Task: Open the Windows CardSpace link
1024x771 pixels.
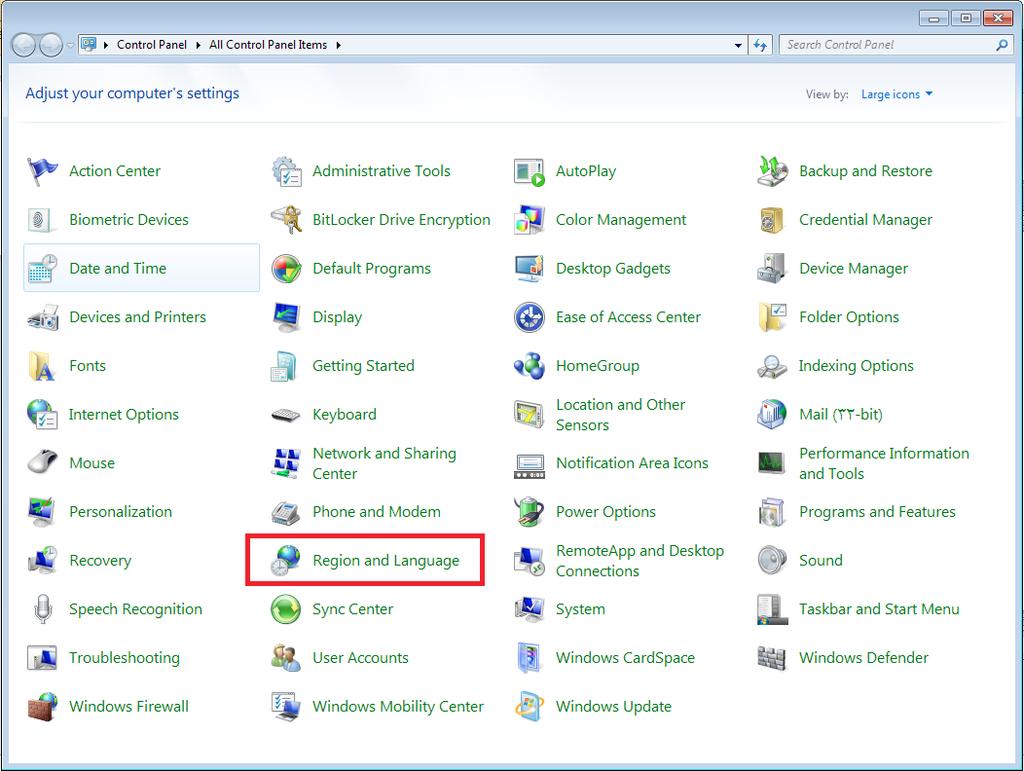Action: (x=625, y=658)
